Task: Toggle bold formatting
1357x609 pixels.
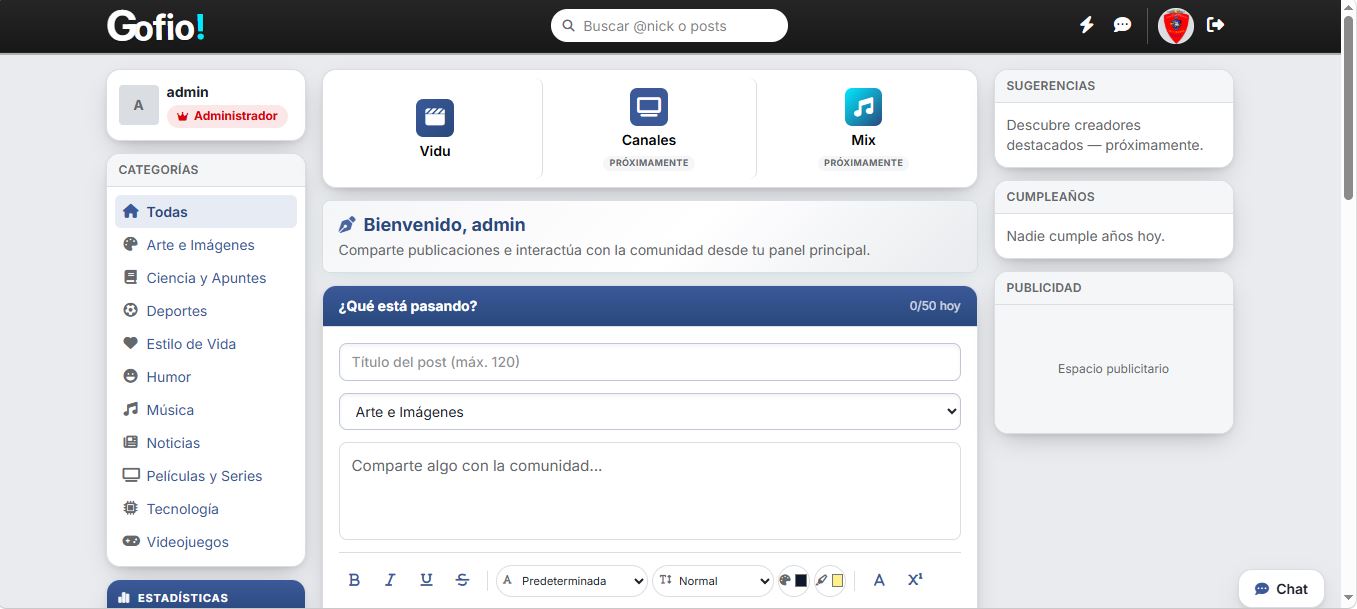Action: click(x=354, y=580)
